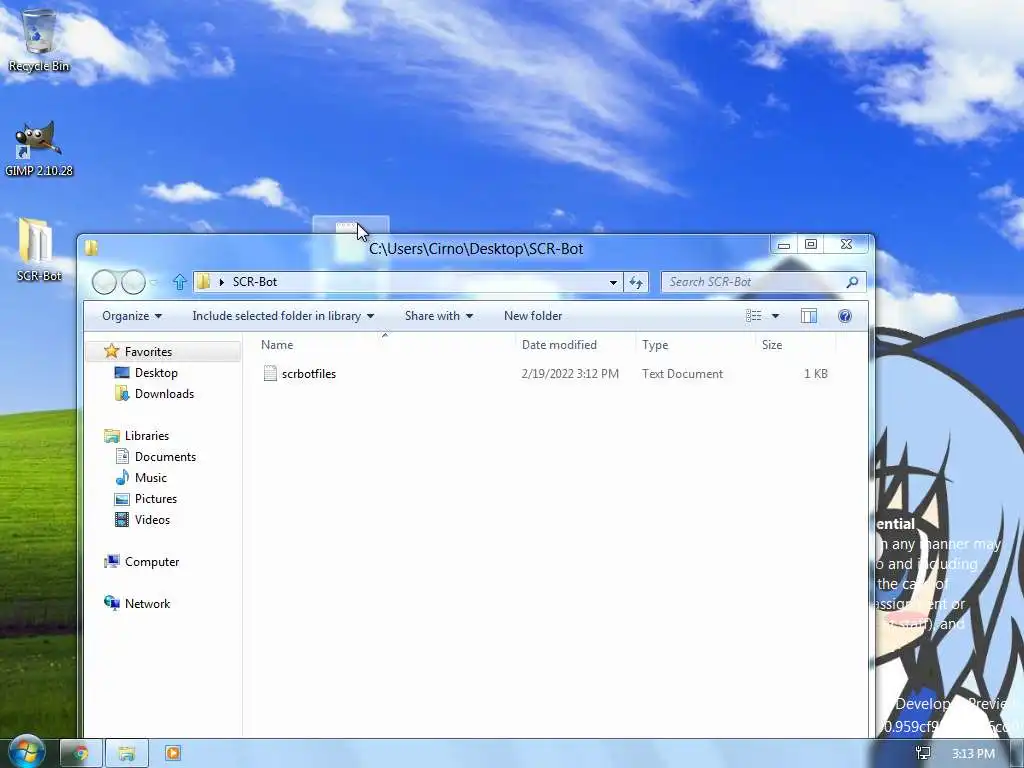
Task: Select the scrbotfiles file name
Action: [309, 374]
